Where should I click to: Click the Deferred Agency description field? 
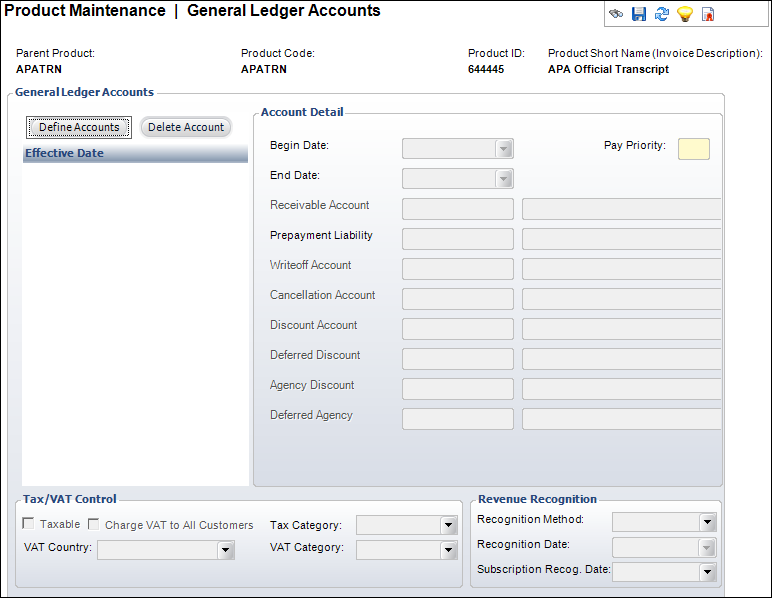click(x=621, y=419)
